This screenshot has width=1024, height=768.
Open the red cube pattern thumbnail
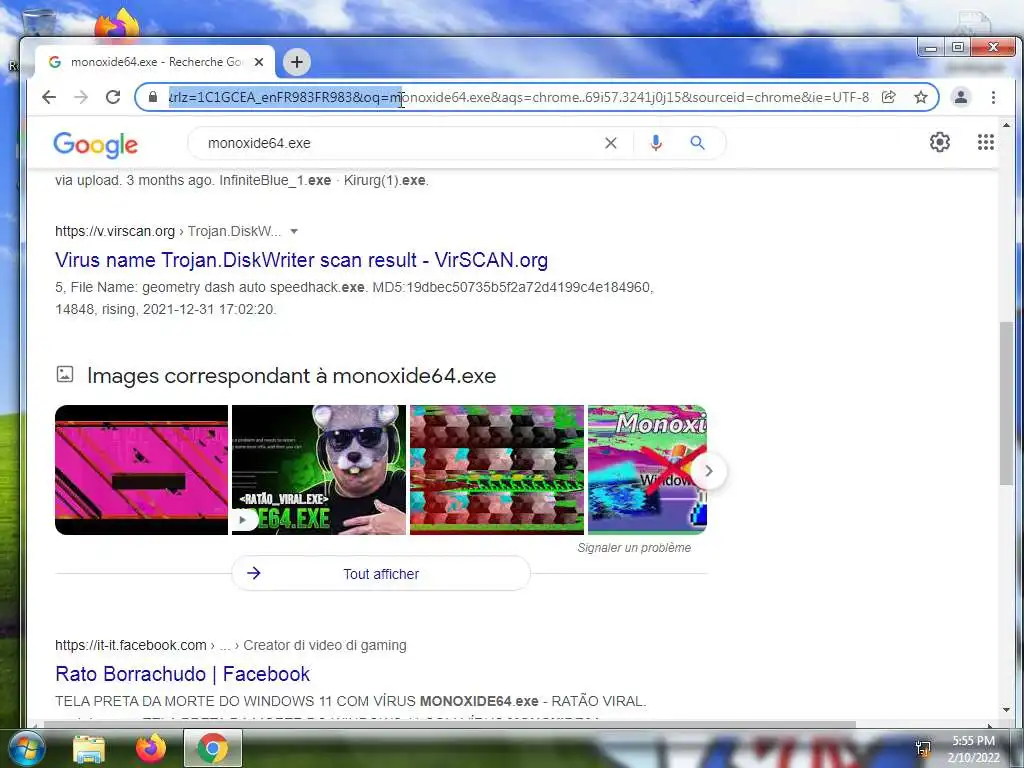pyautogui.click(x=497, y=470)
